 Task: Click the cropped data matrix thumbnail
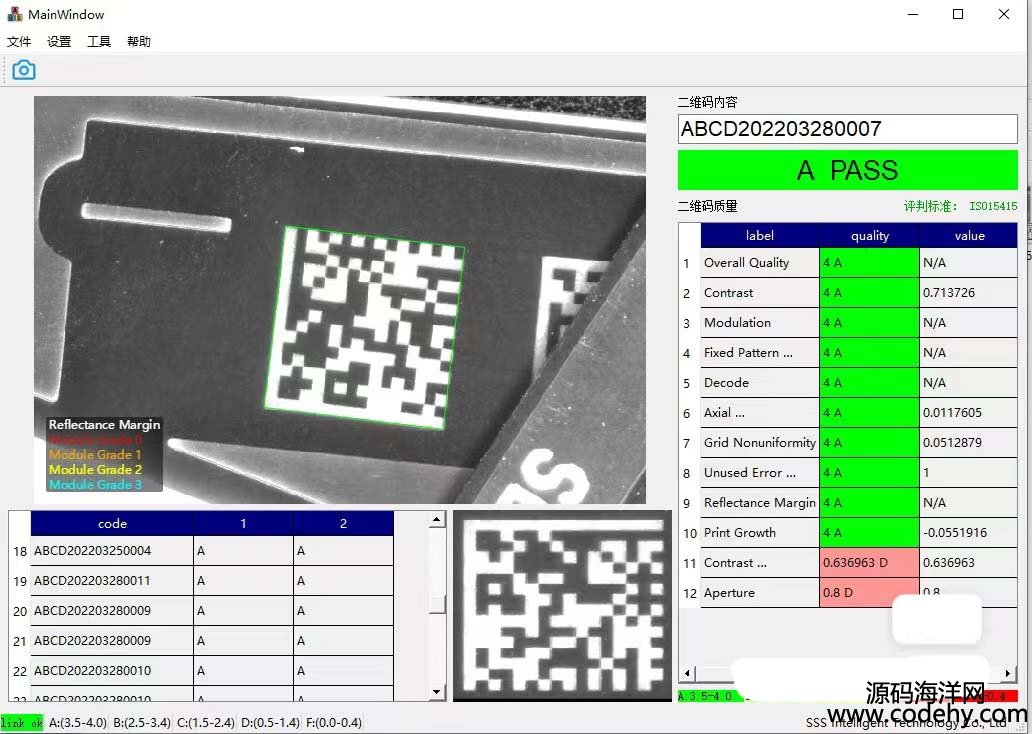562,606
